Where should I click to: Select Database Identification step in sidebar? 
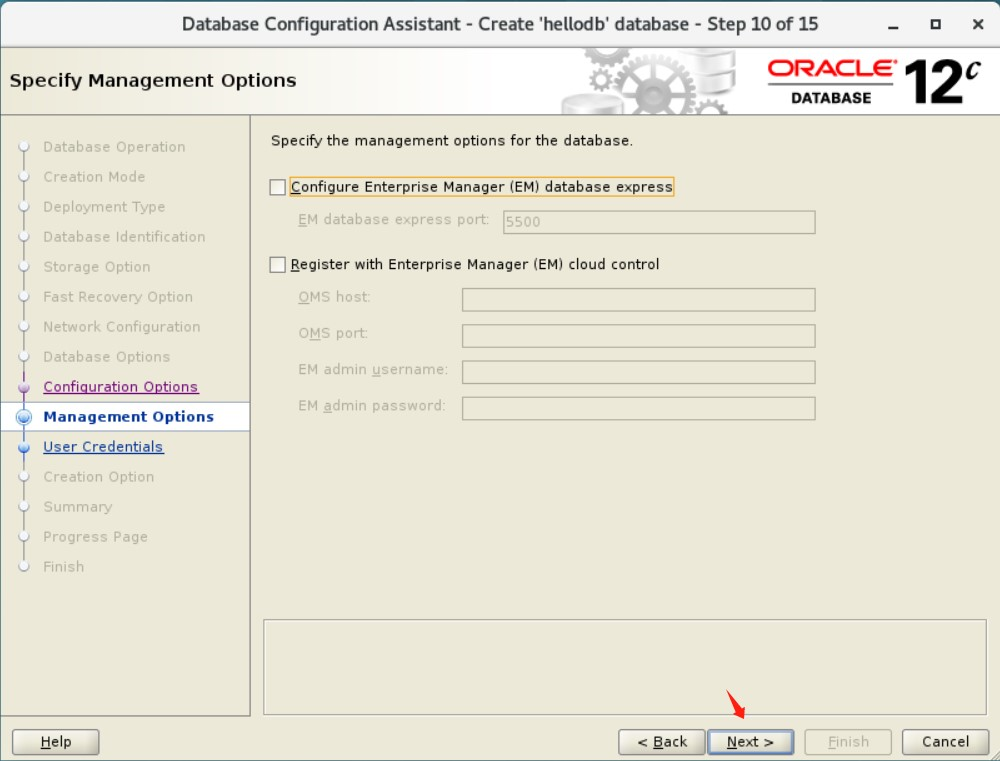[124, 237]
